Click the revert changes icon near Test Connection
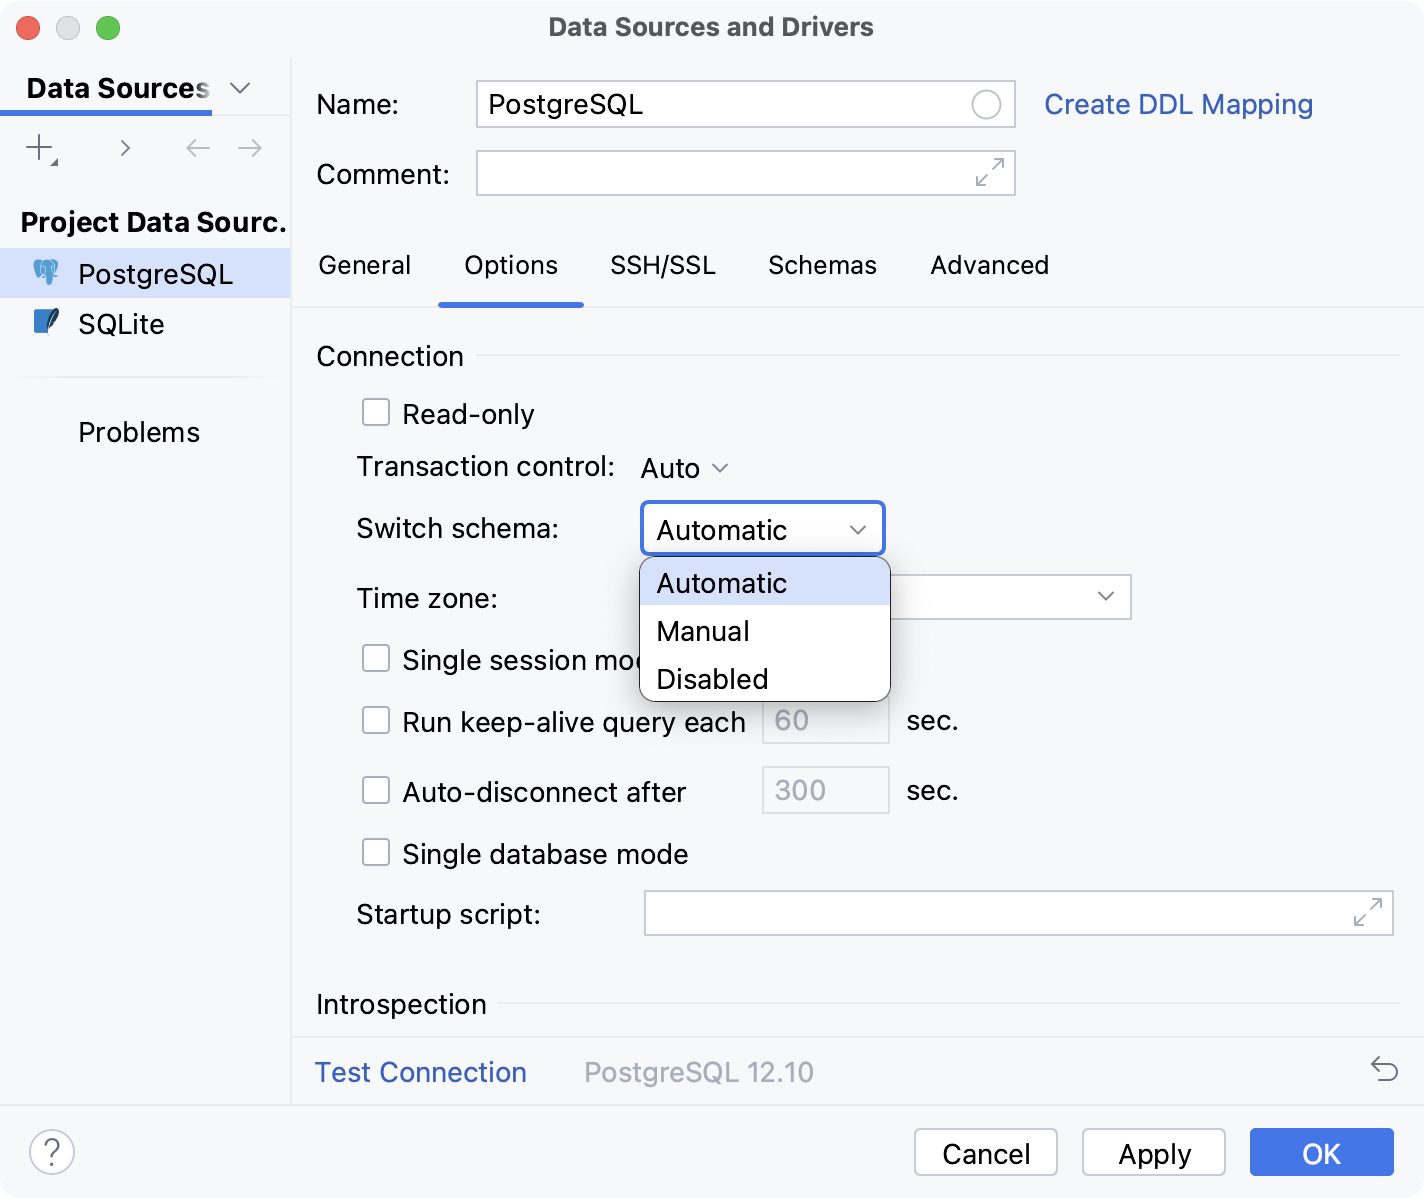This screenshot has width=1424, height=1198. [x=1384, y=1071]
